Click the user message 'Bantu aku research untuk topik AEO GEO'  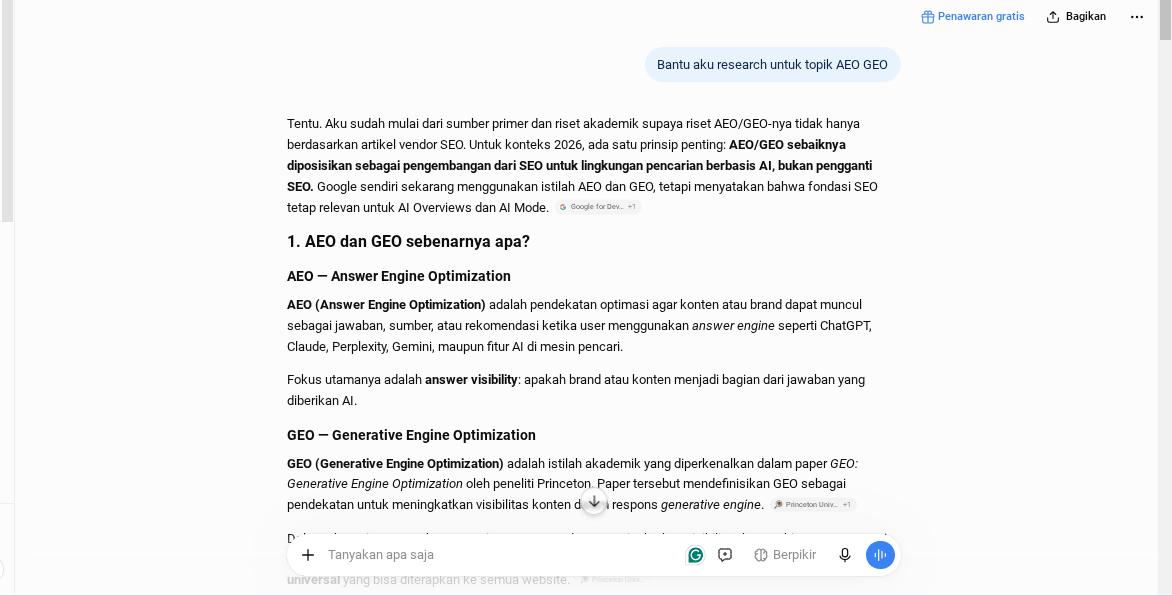tap(772, 65)
